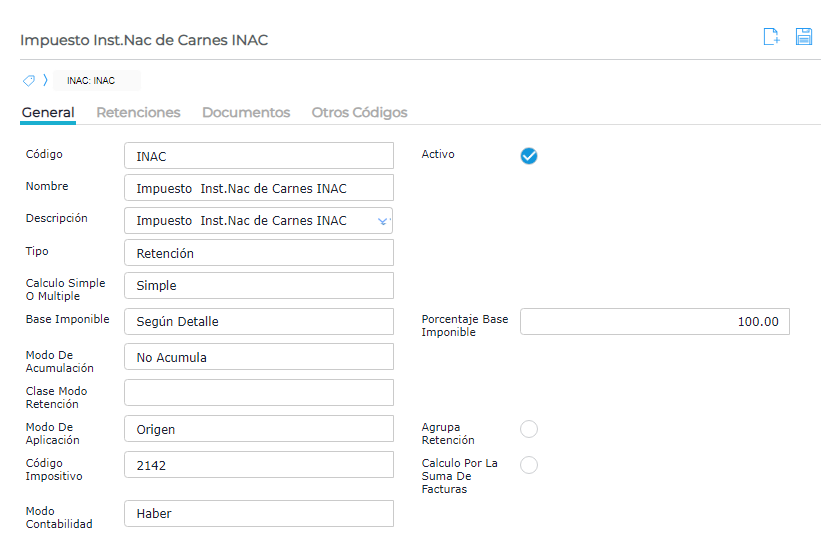Image resolution: width=821 pixels, height=533 pixels.
Task: Open the Tipo field showing Retención
Action: click(x=259, y=253)
